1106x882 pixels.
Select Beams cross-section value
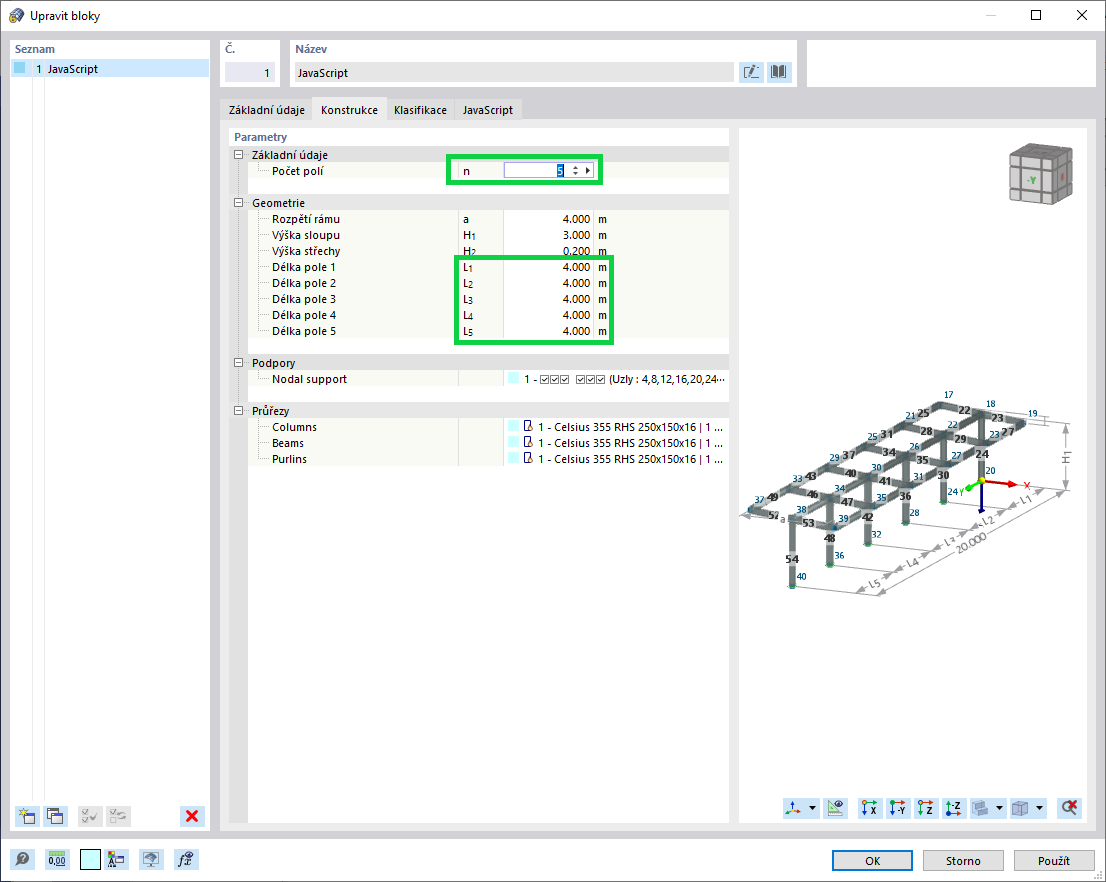pos(616,443)
